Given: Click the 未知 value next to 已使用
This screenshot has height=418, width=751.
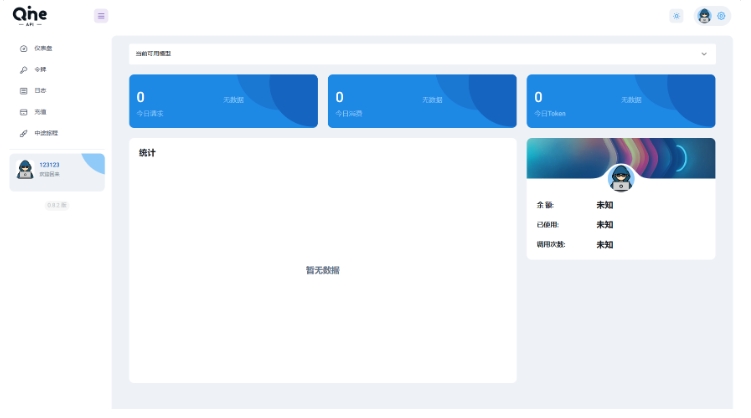Looking at the screenshot, I should [605, 225].
